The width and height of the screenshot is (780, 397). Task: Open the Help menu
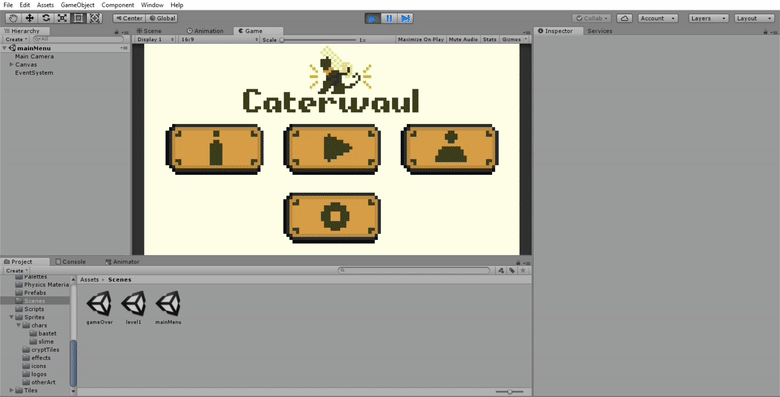(x=177, y=5)
